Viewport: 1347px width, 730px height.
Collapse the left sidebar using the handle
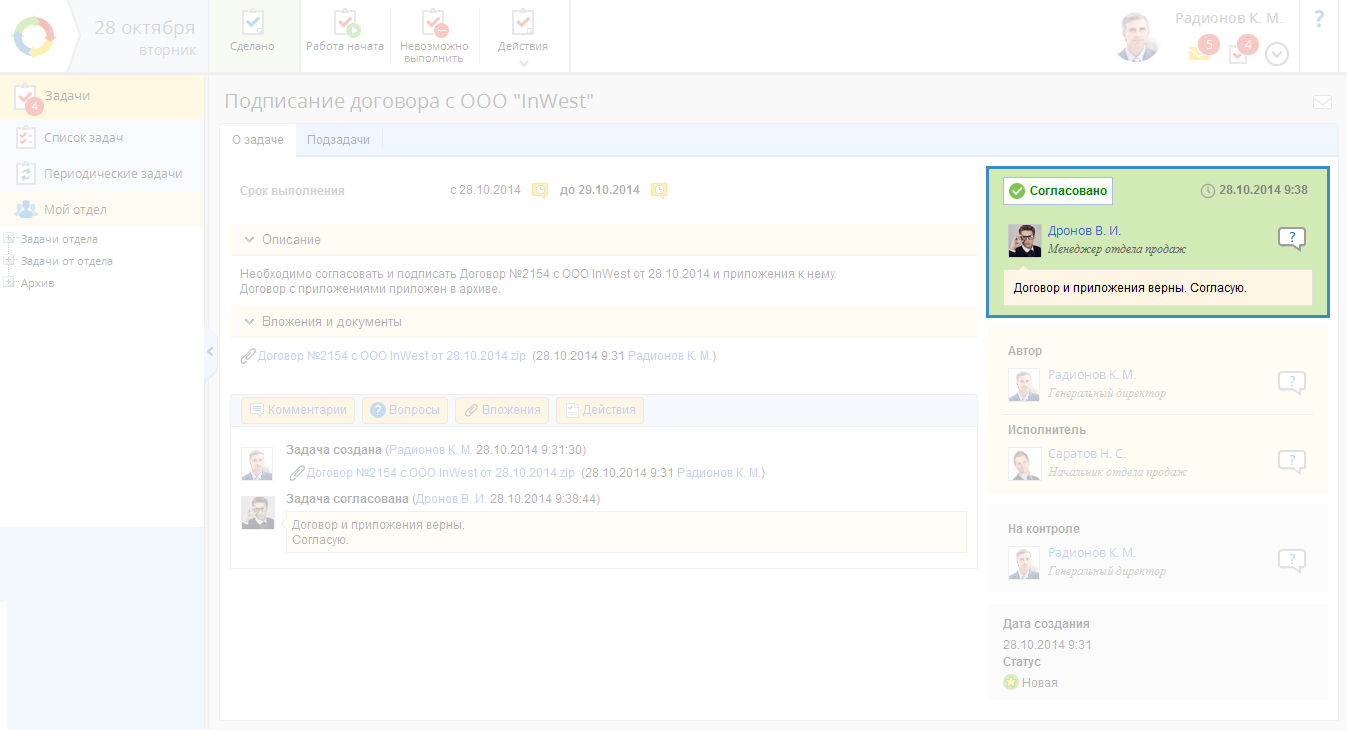[x=210, y=351]
